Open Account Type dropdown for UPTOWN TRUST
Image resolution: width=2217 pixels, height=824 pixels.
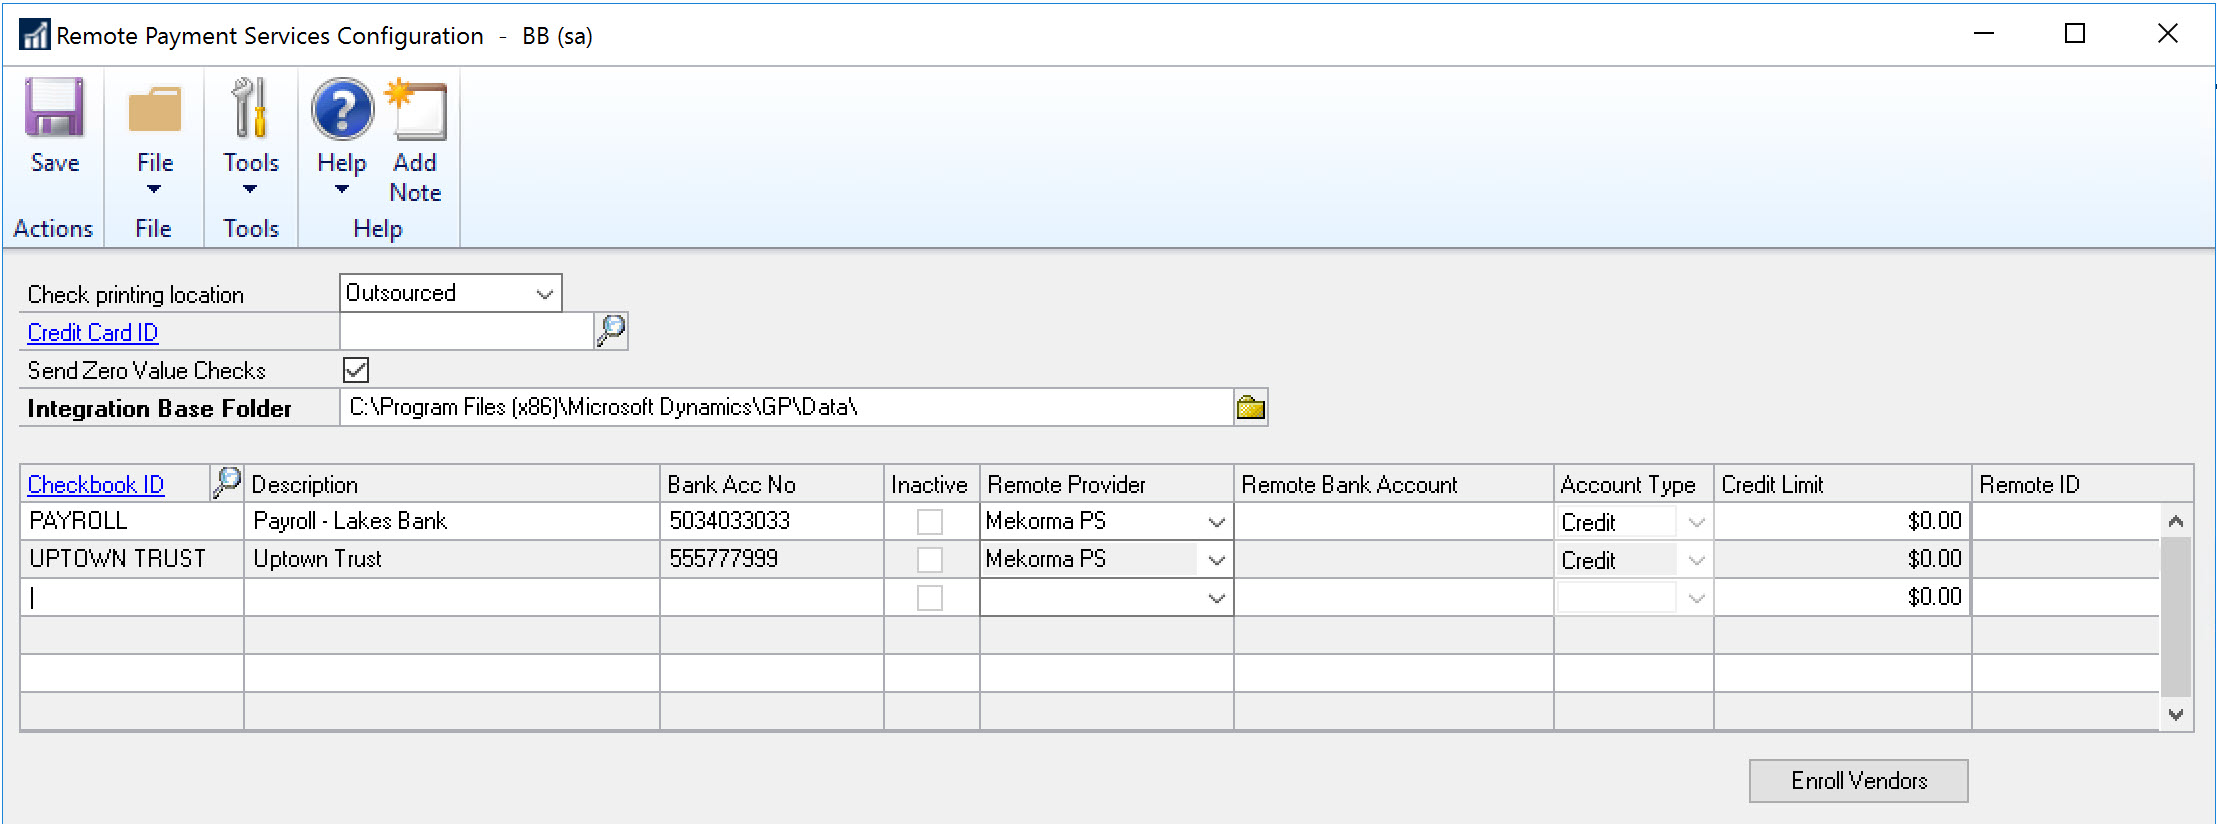coord(1696,560)
